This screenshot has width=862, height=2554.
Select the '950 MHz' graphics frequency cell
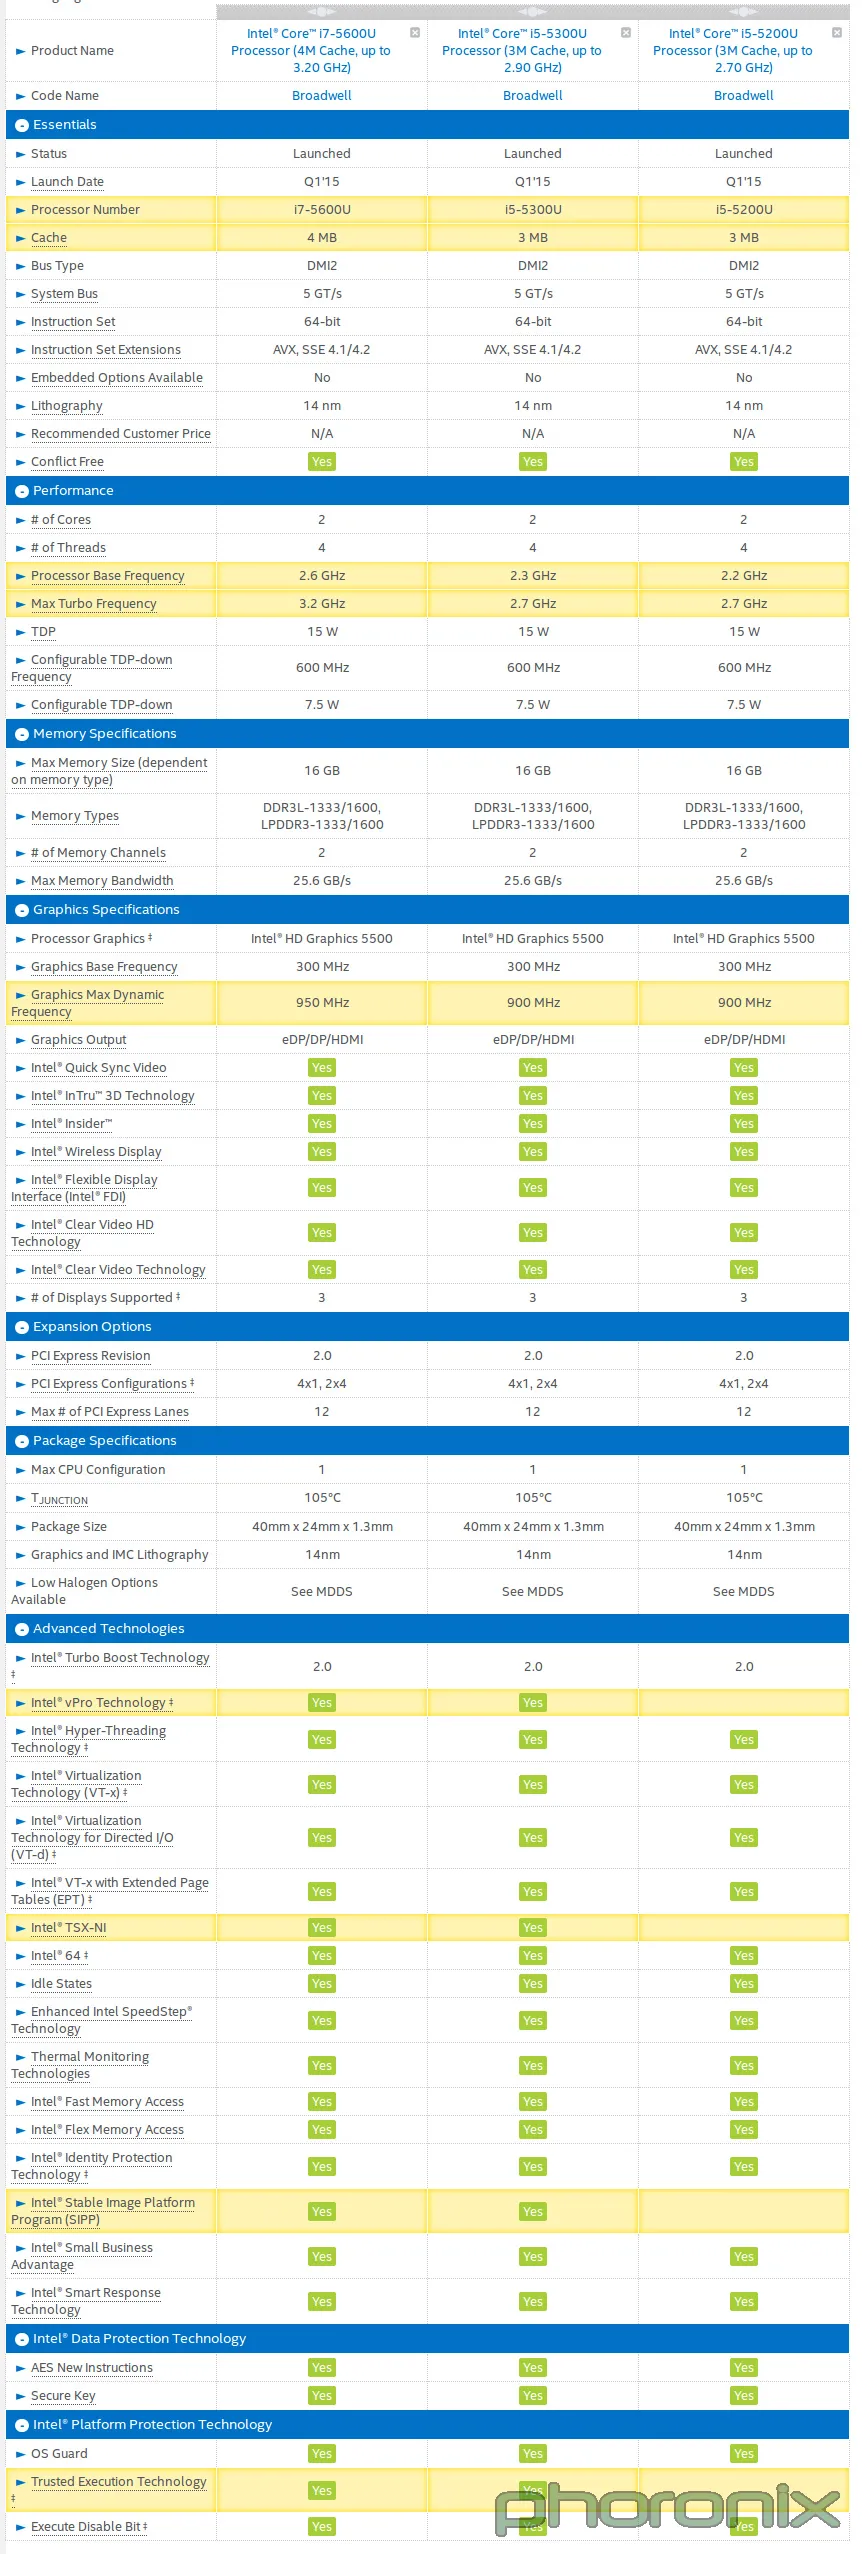[x=322, y=1003]
